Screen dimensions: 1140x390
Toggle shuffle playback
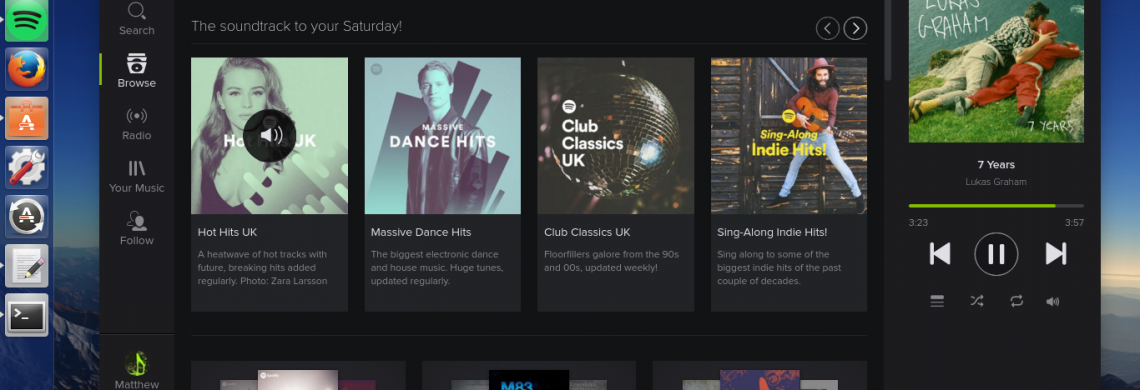[976, 301]
